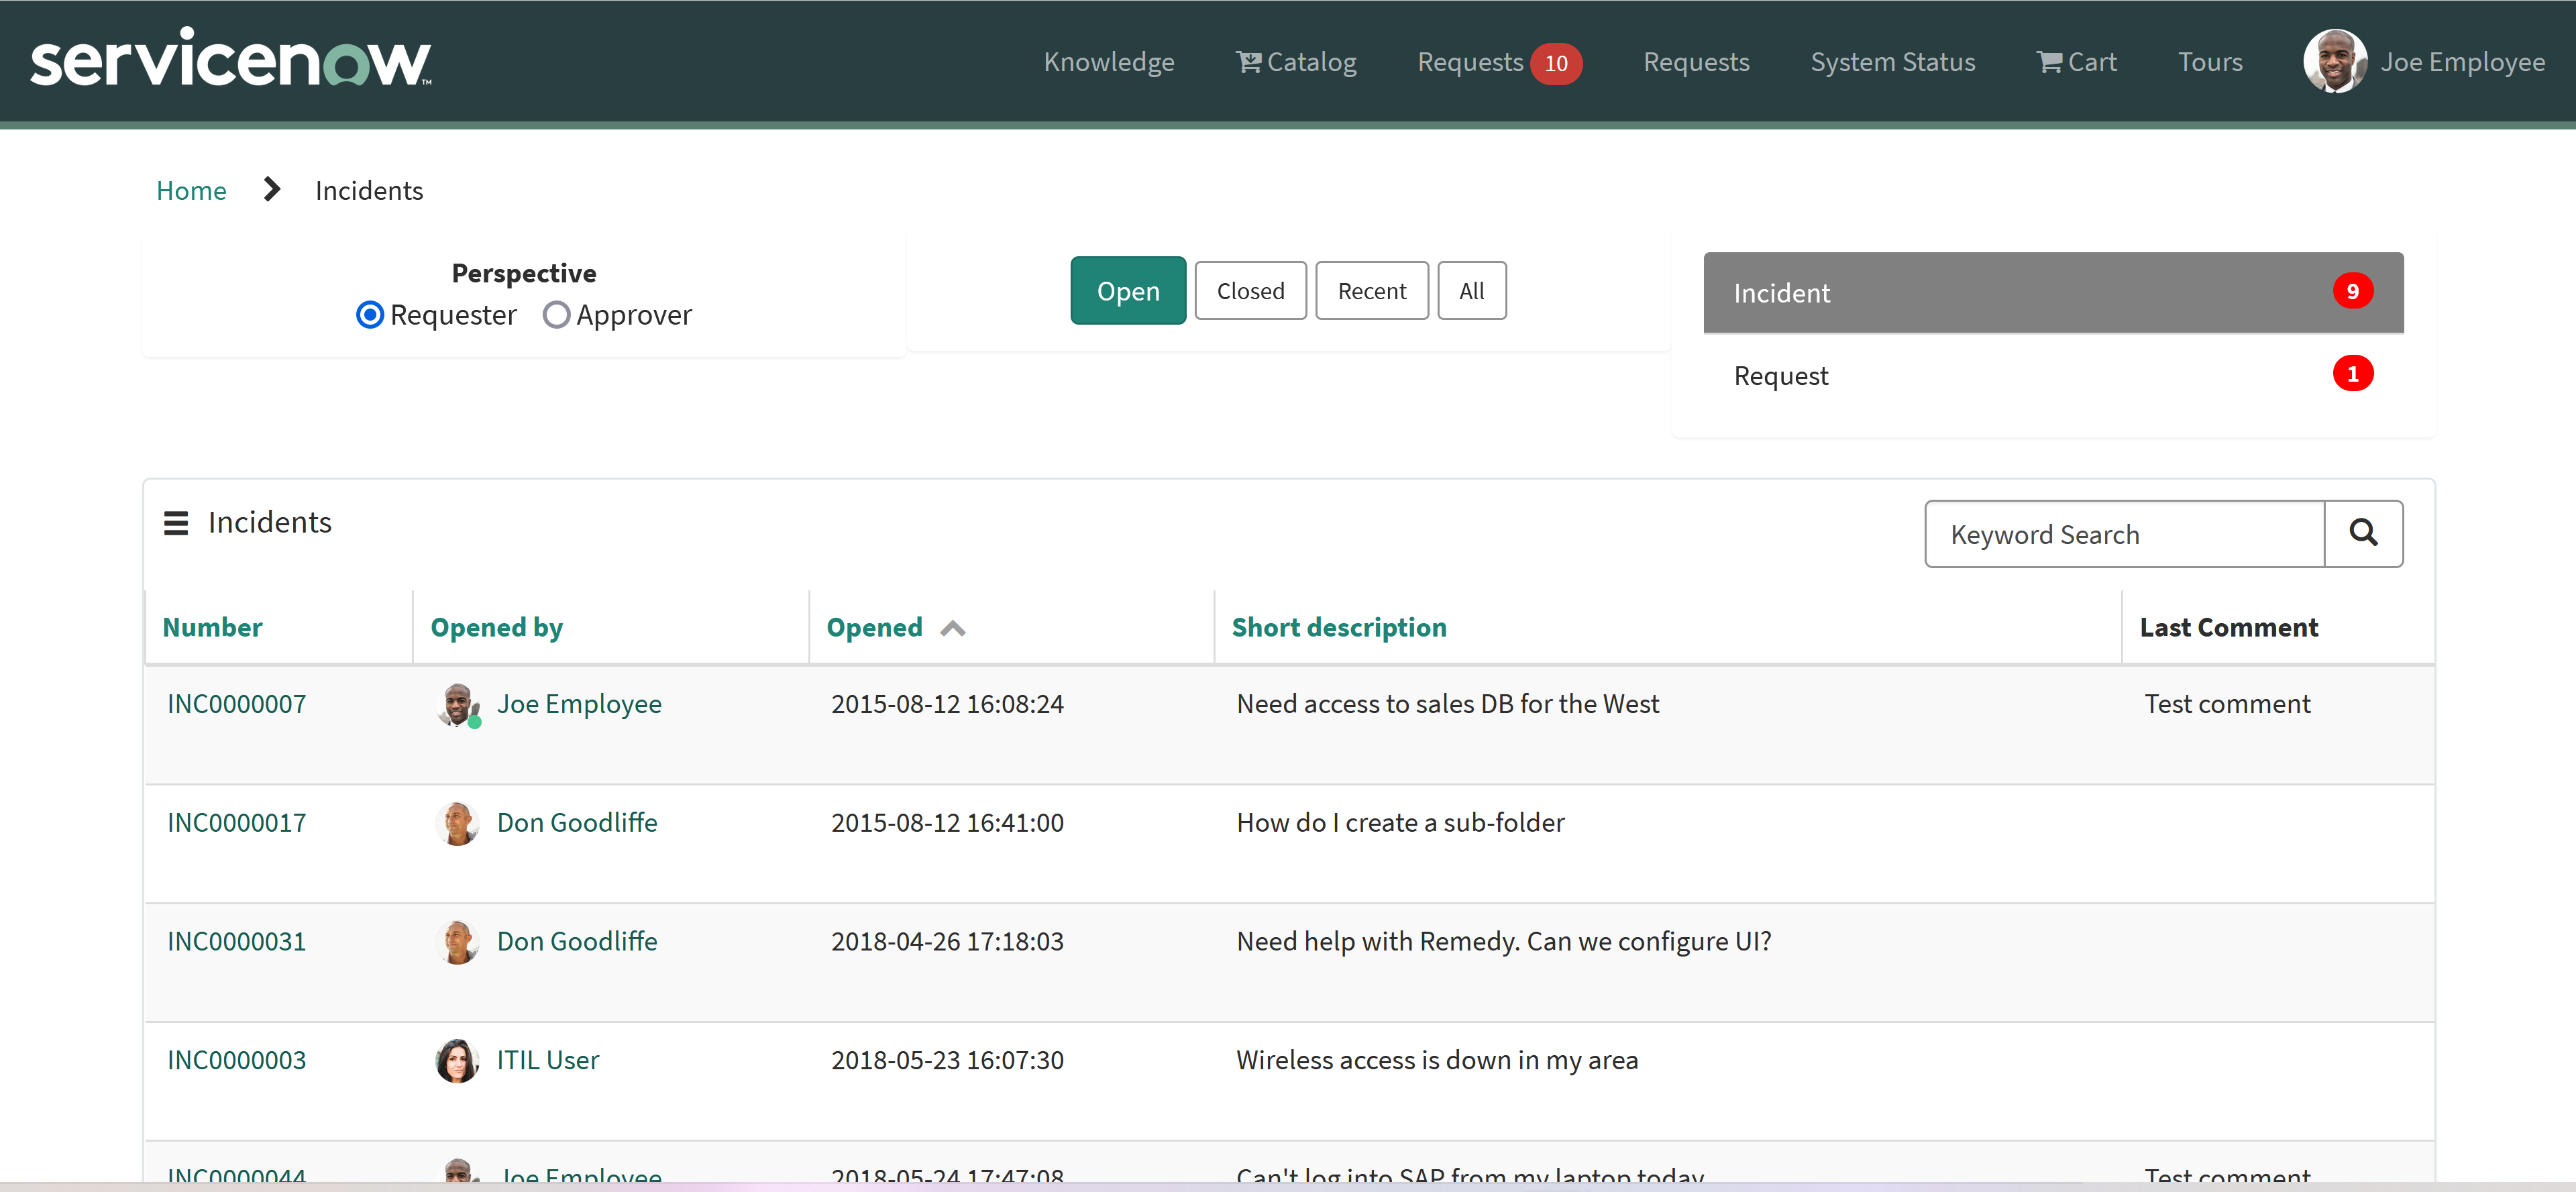Select the Approver perspective radio button
This screenshot has width=2576, height=1192.
click(556, 315)
